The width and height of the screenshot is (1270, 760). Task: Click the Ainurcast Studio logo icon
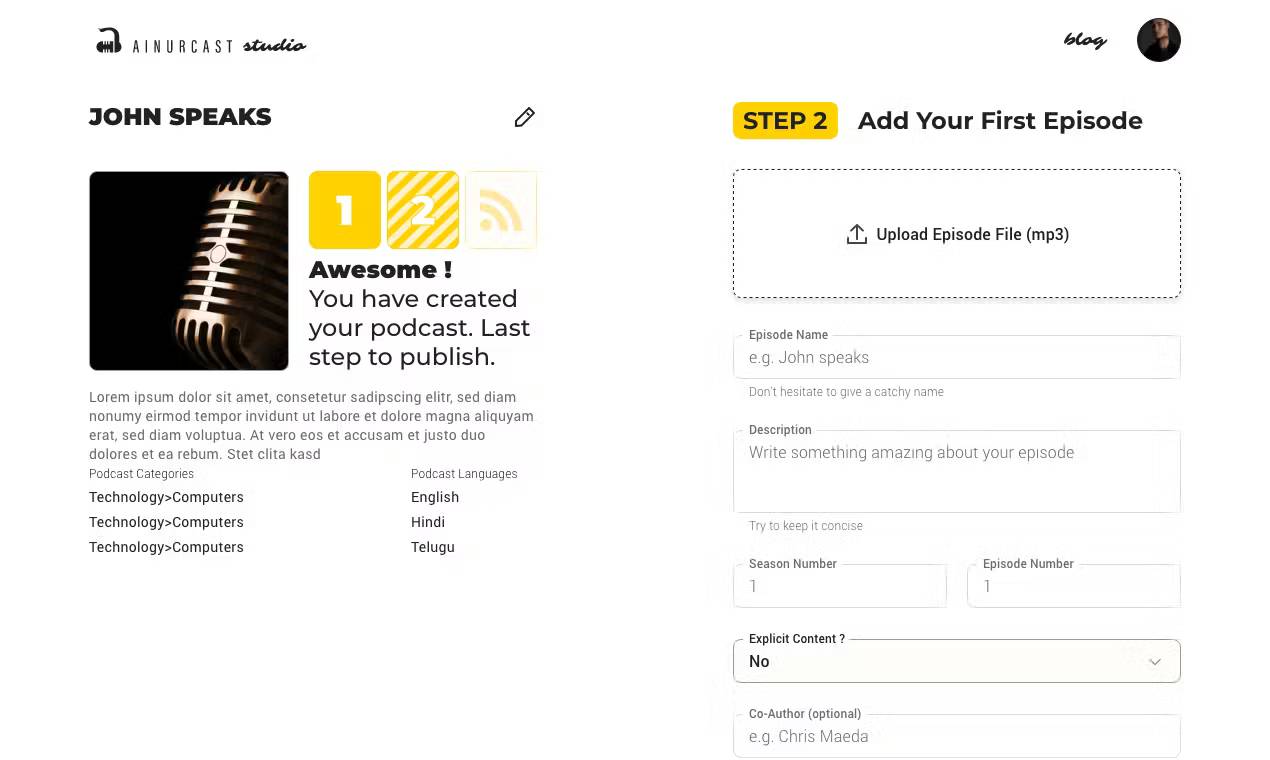point(108,40)
